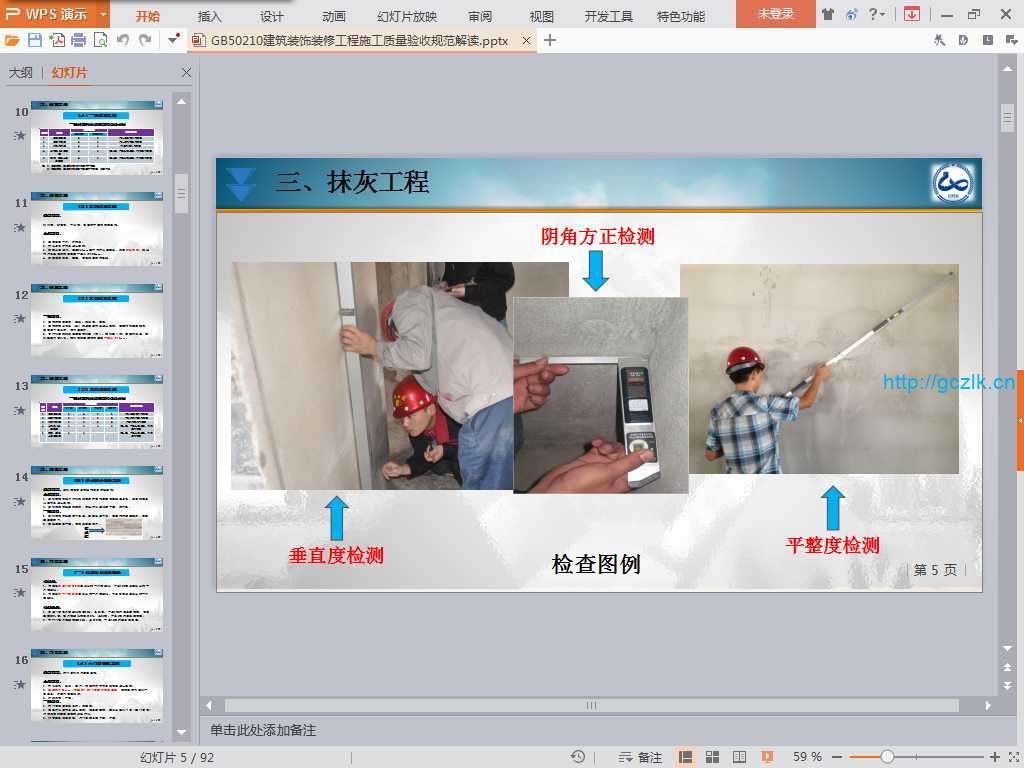Click the Open folder icon in quick toolbar

click(12, 40)
